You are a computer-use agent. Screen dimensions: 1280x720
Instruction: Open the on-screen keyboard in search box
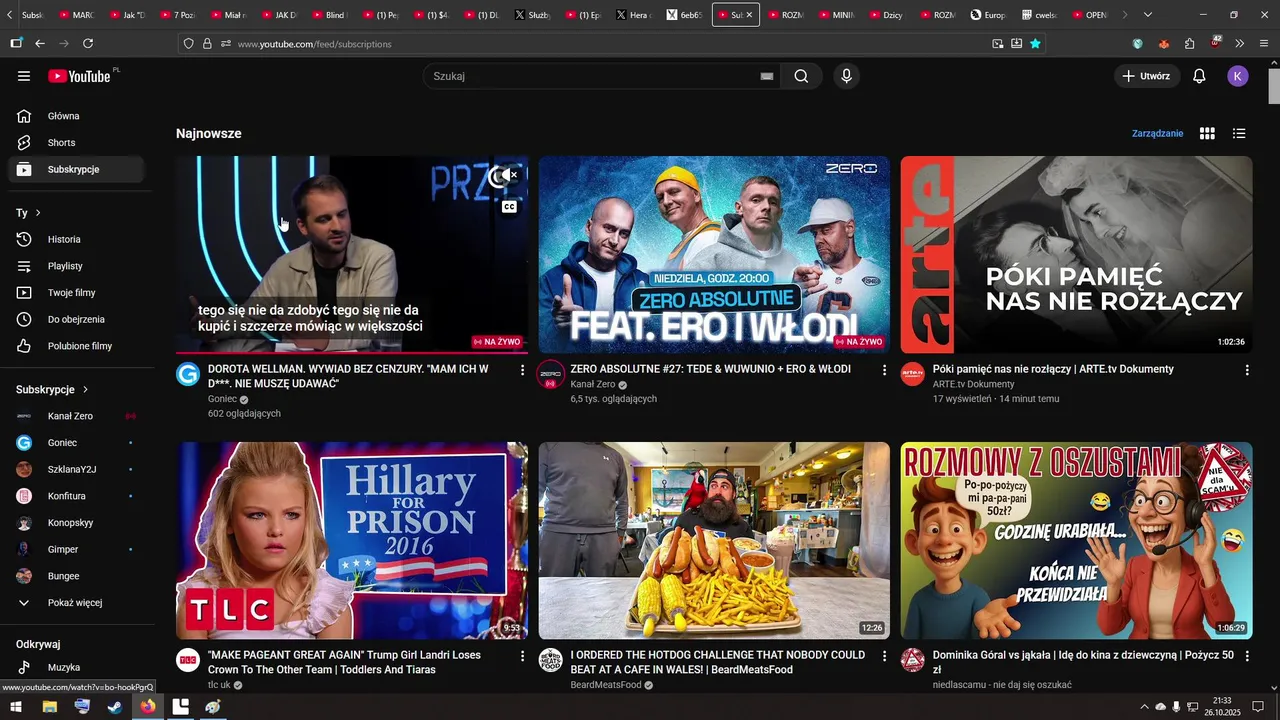[x=767, y=76]
